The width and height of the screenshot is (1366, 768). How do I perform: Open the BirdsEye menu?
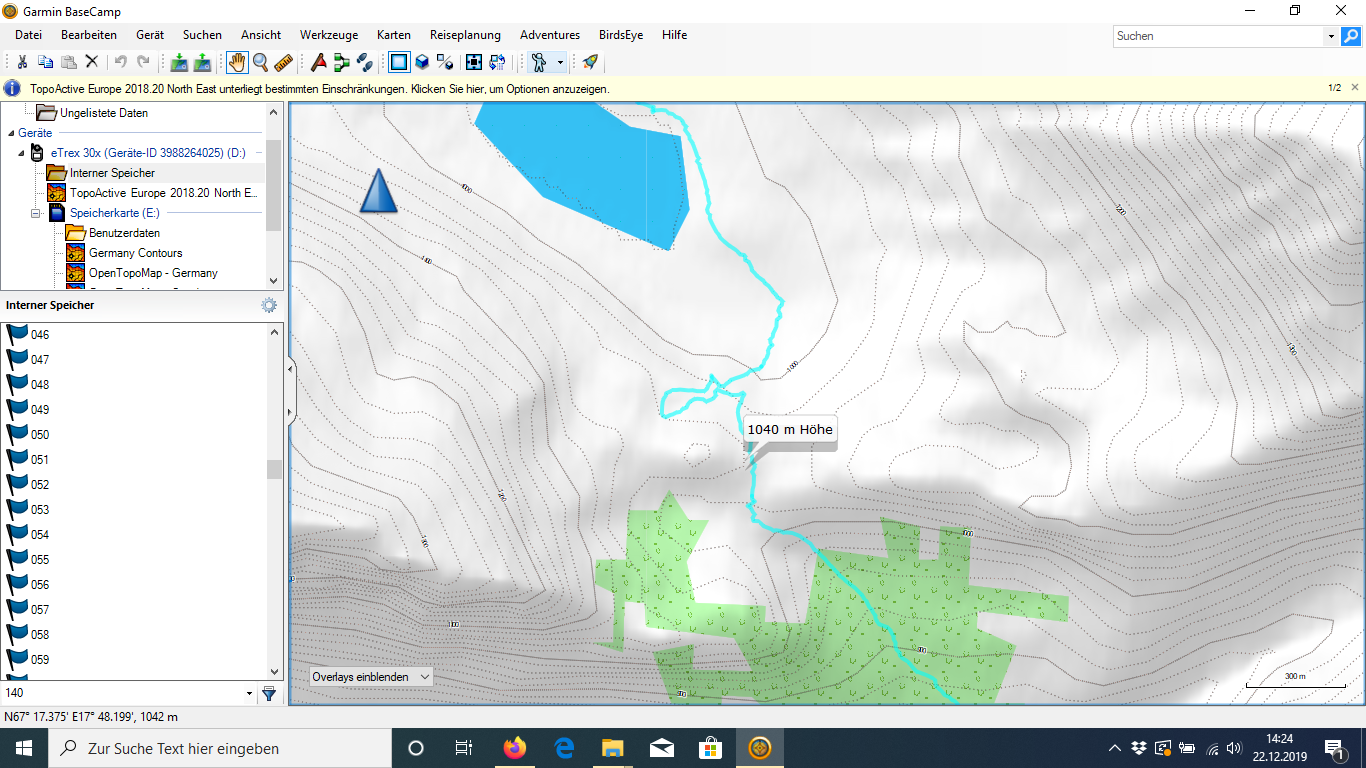pyautogui.click(x=621, y=35)
